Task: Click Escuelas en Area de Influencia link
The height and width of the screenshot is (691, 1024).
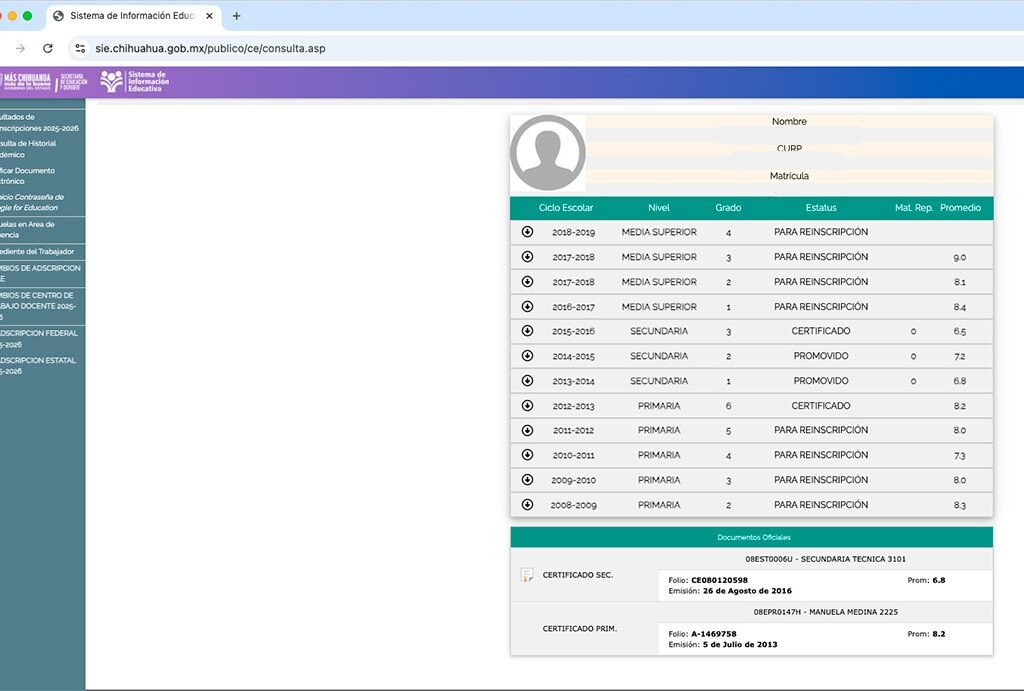Action: tap(30, 230)
